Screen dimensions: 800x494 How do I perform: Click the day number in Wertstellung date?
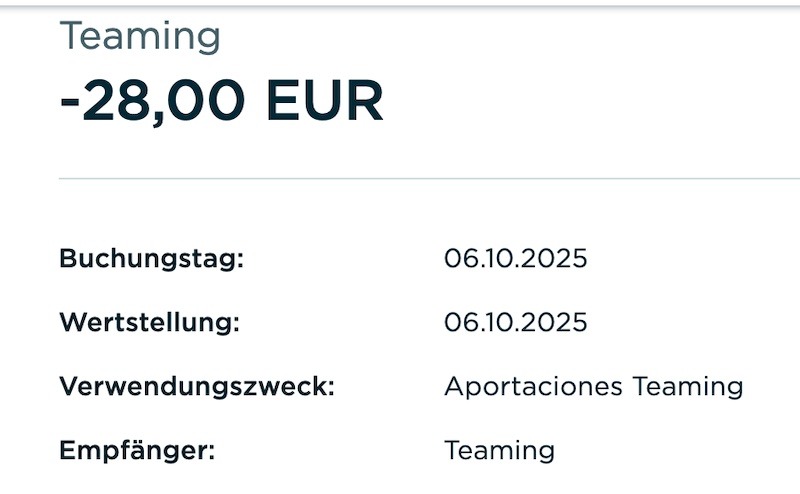(x=456, y=323)
